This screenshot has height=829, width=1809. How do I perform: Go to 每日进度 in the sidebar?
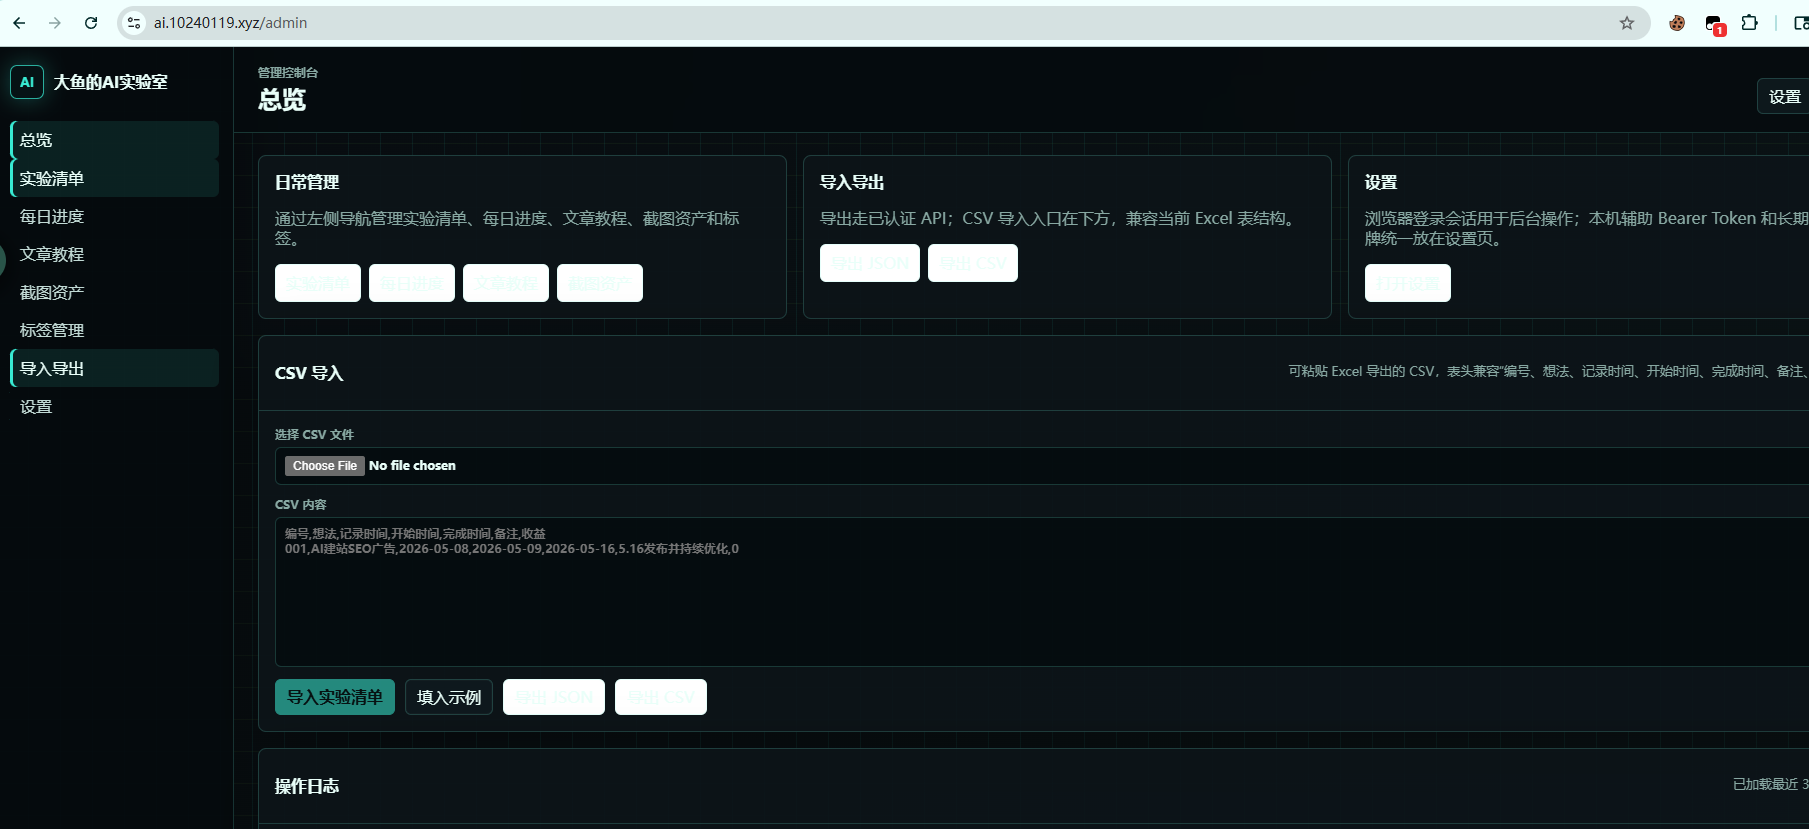(x=114, y=216)
